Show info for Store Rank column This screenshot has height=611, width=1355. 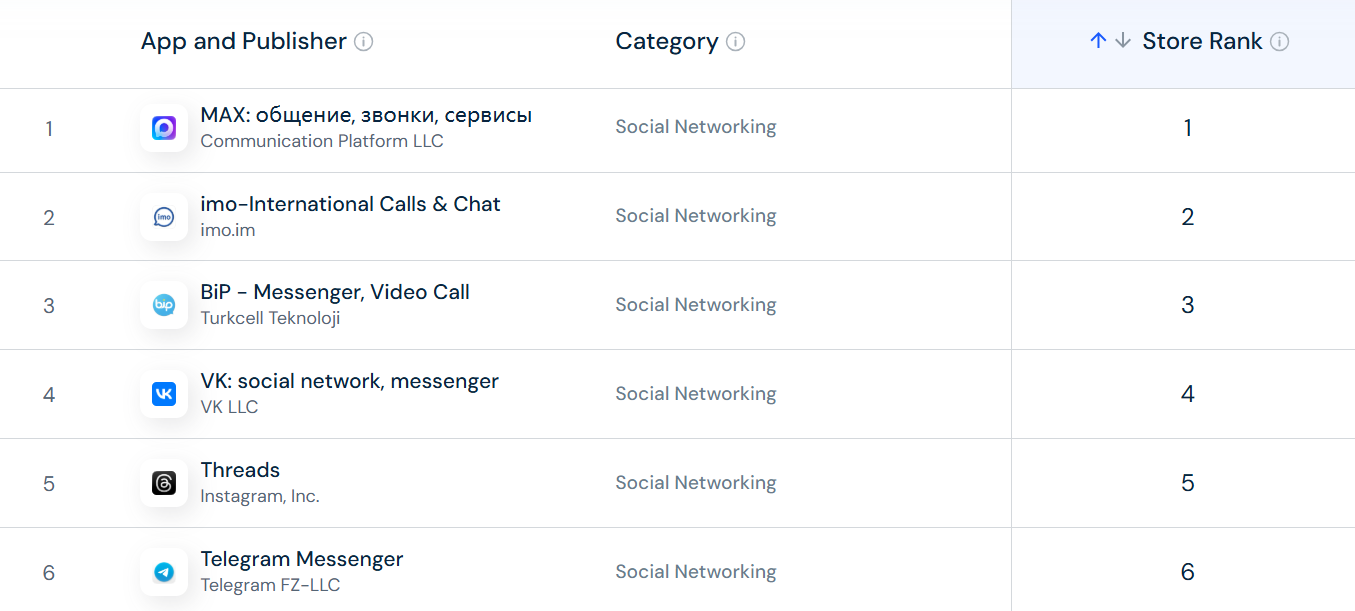point(1279,42)
